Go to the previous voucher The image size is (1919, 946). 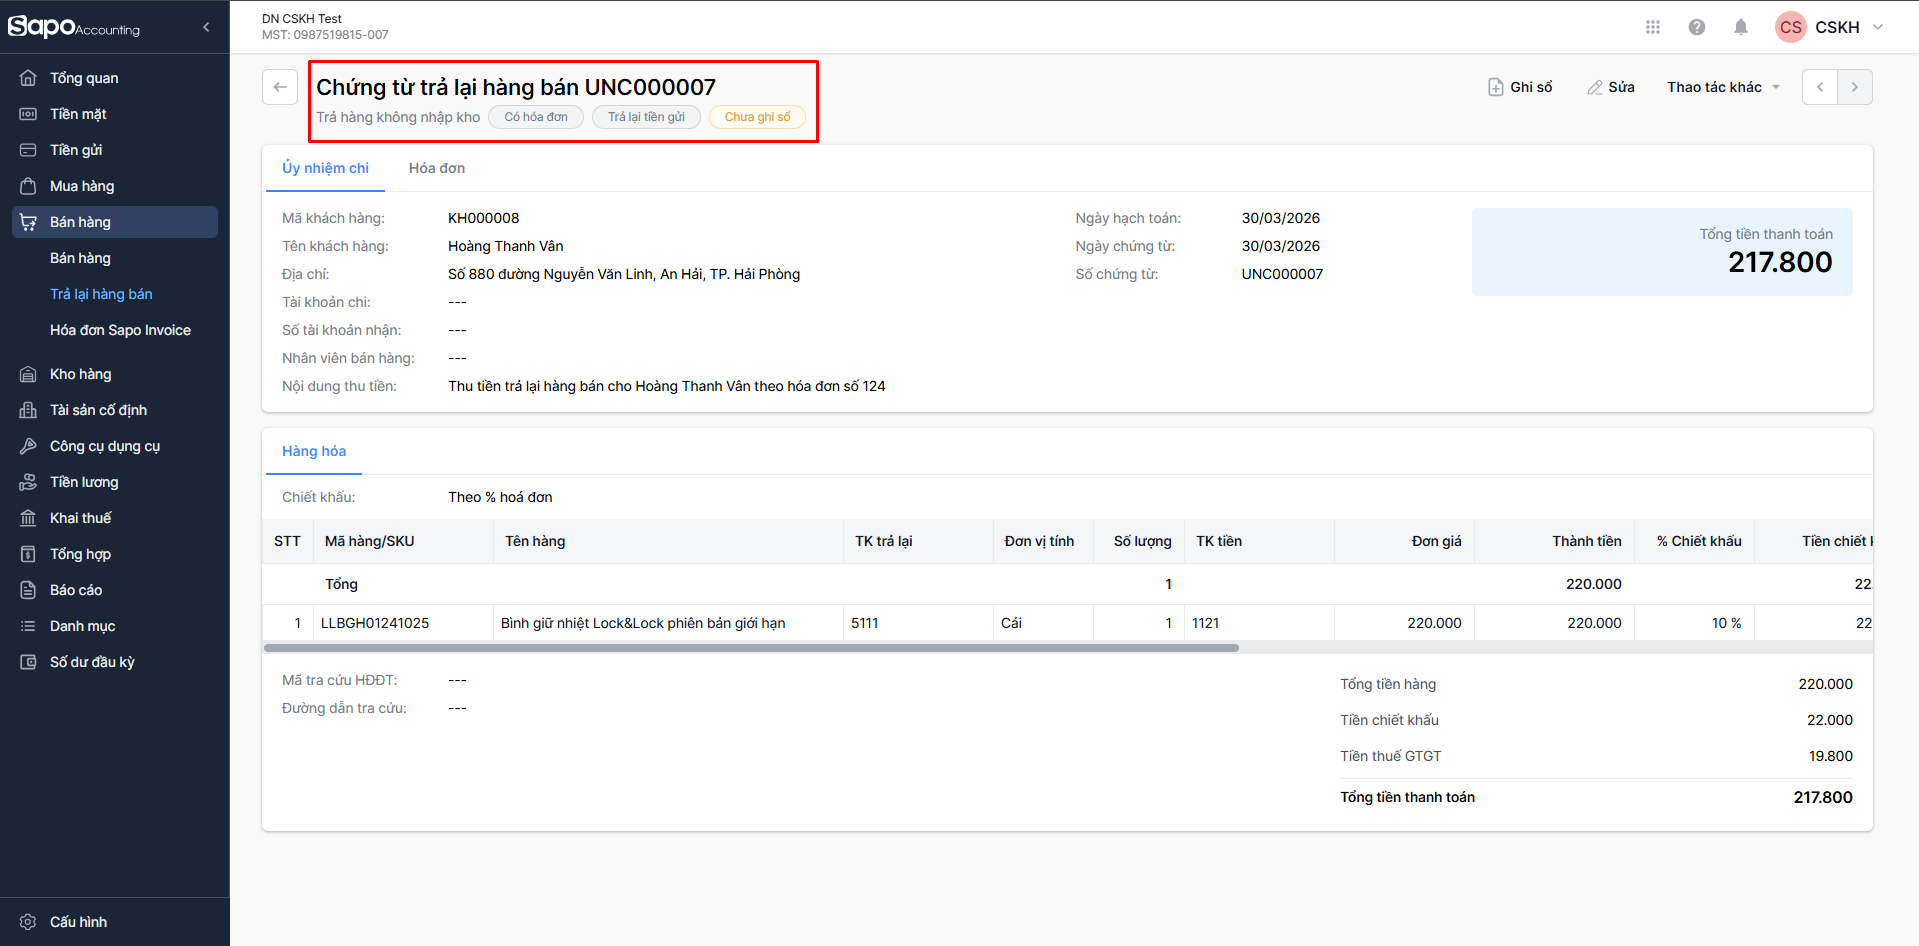(1820, 87)
